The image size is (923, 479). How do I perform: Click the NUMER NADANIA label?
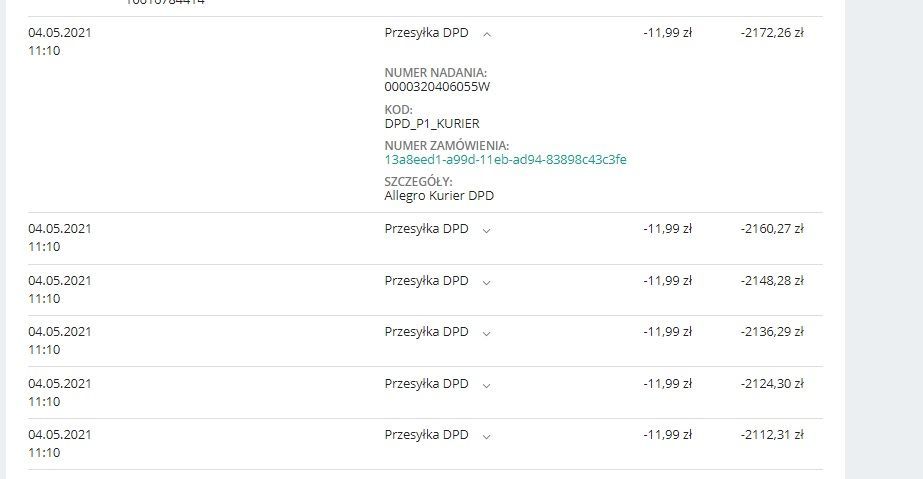click(436, 73)
